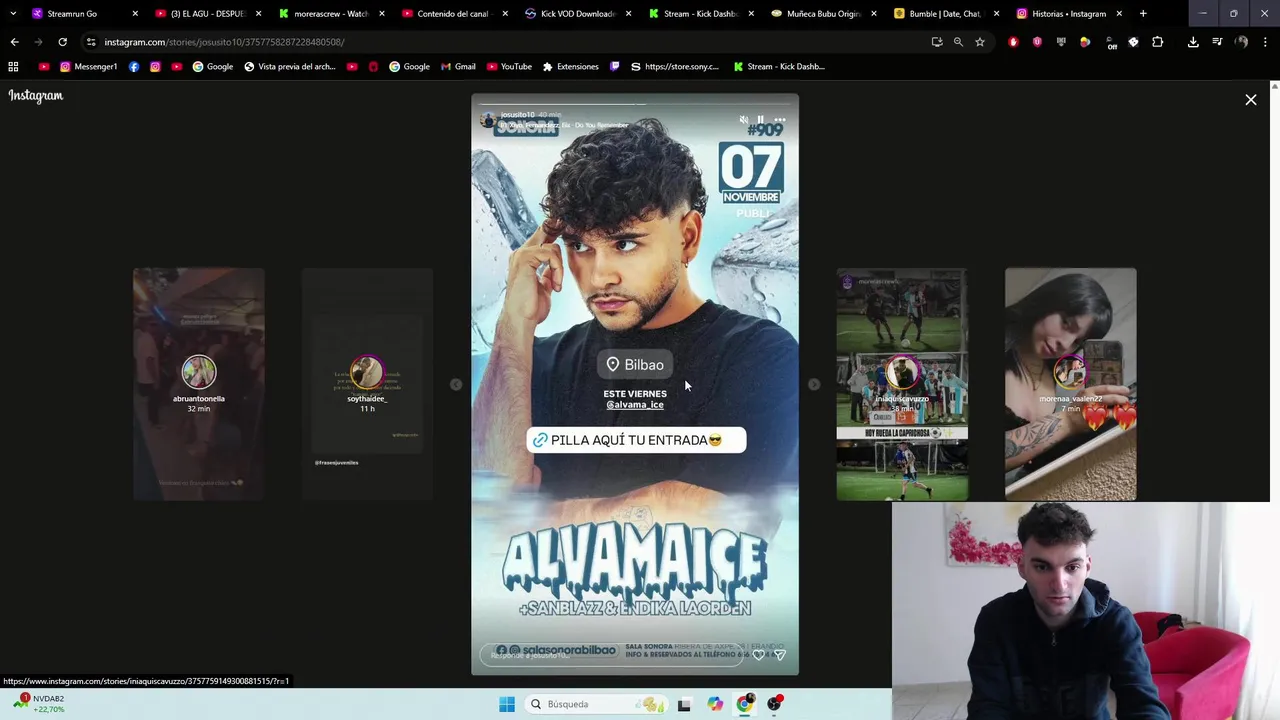Open iniaquiscavuzzo story thumbnail
Viewport: 1280px width, 720px height.
[902, 384]
